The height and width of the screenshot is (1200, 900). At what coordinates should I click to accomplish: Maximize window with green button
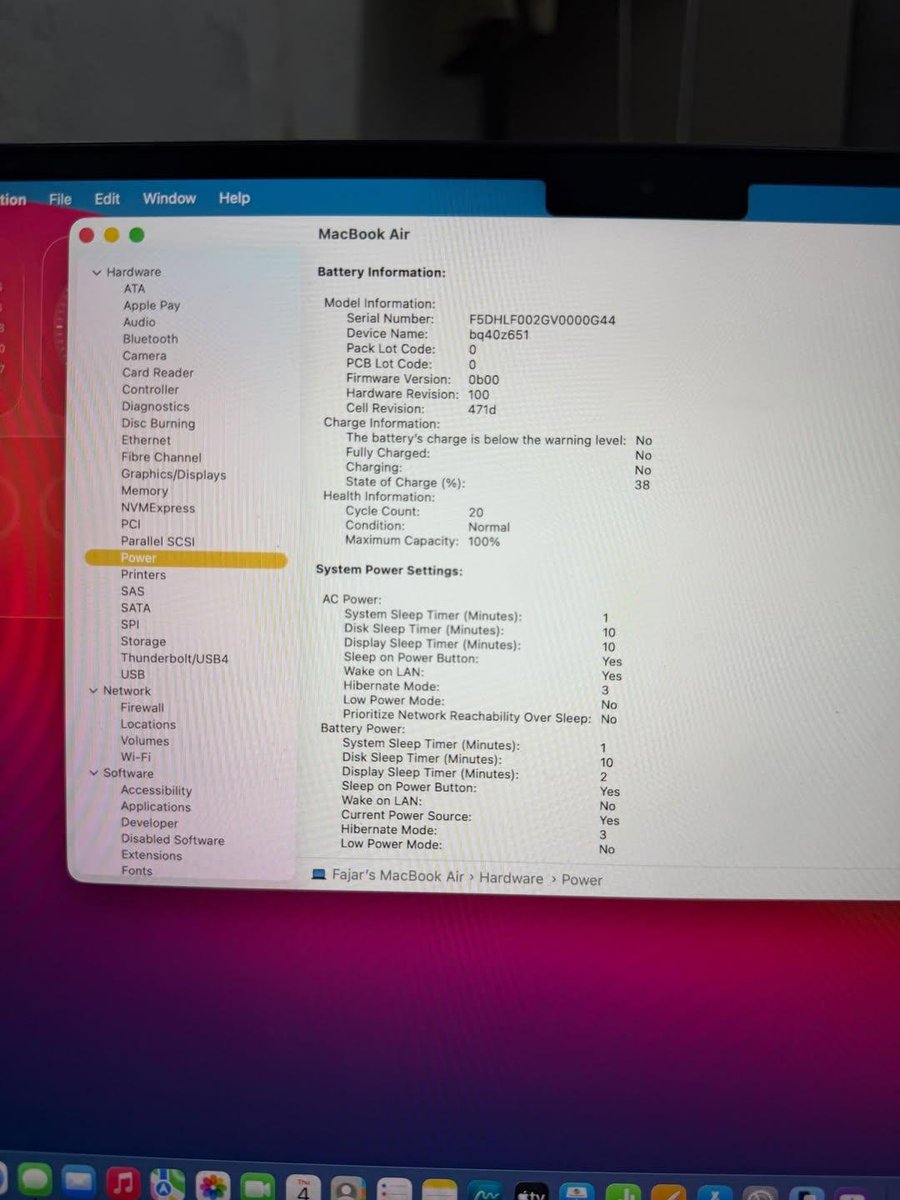click(x=136, y=235)
